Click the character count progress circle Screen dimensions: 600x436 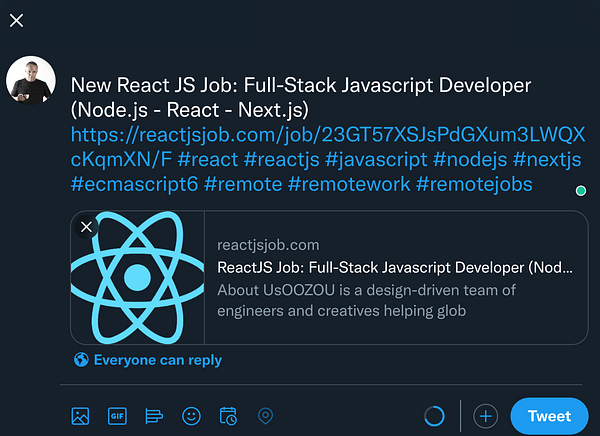click(434, 416)
